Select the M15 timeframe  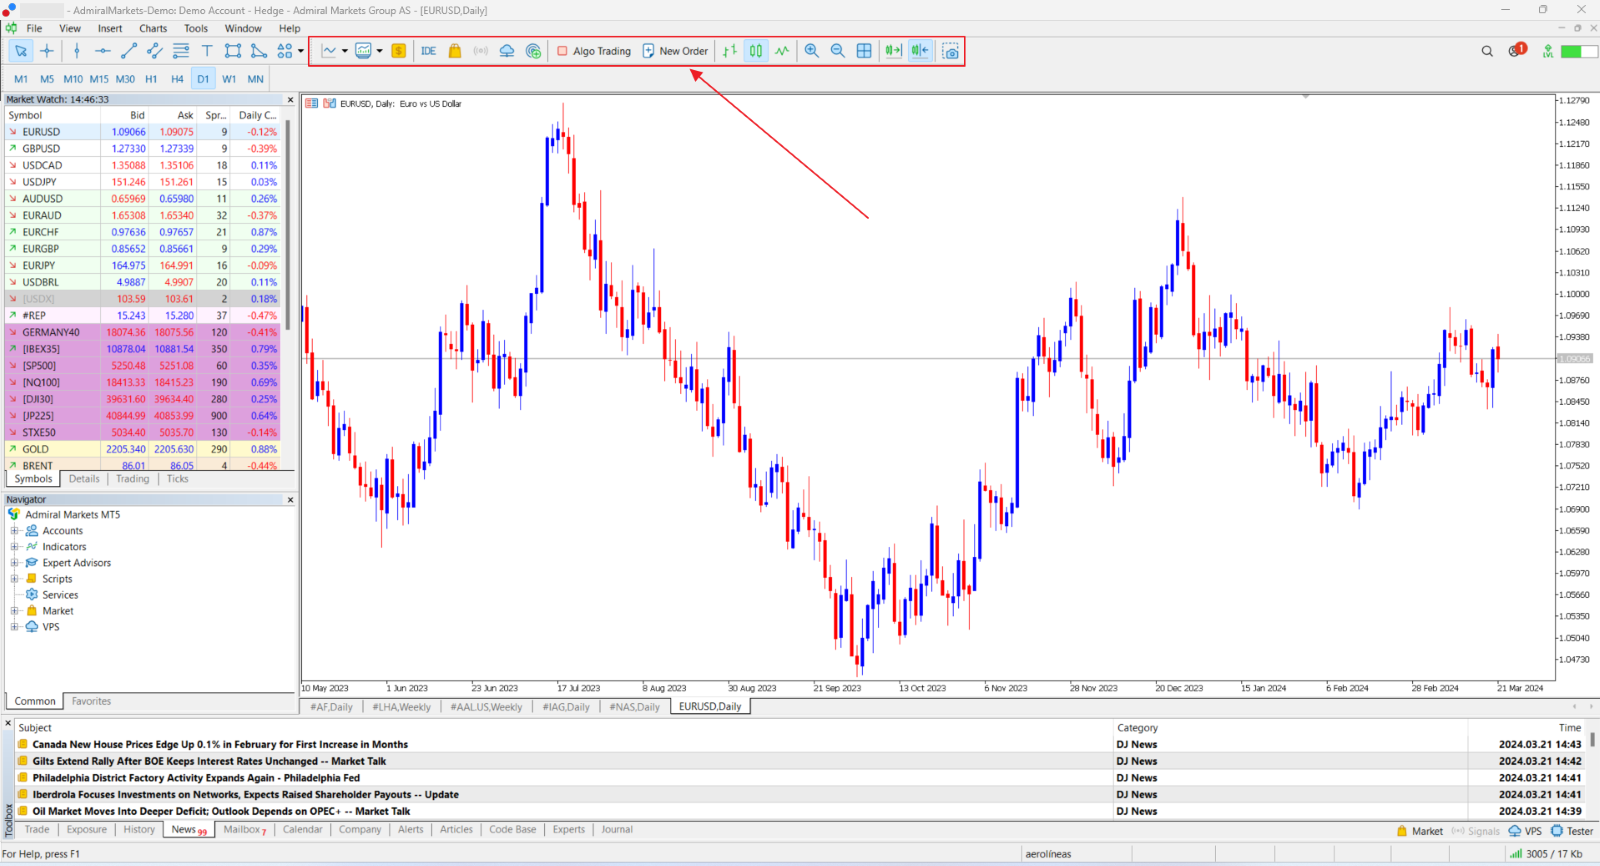pyautogui.click(x=99, y=79)
